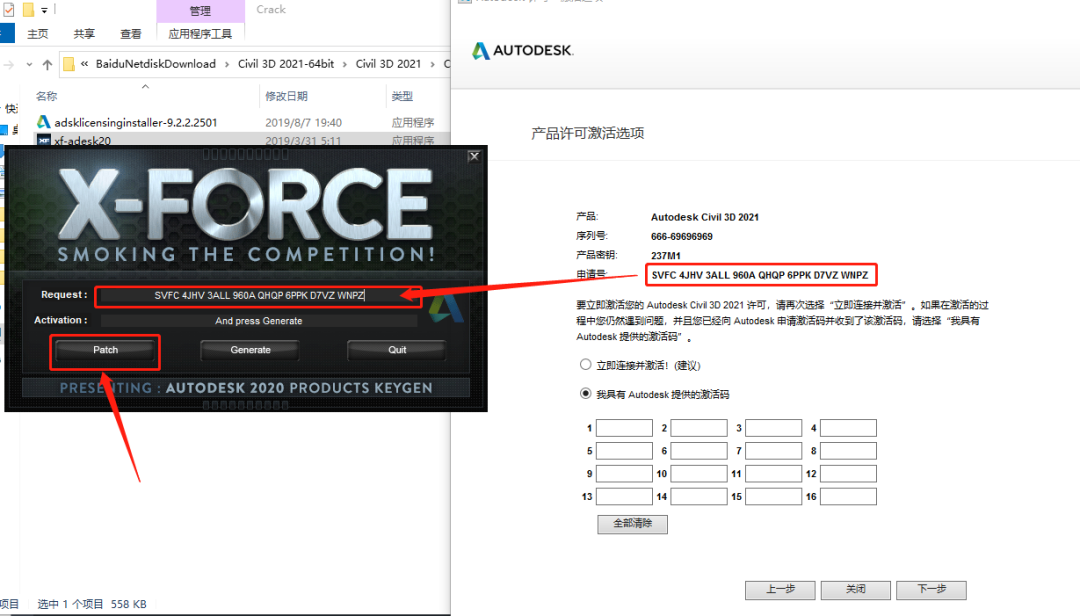
Task: Select the xf-adesk20 file
Action: click(83, 140)
